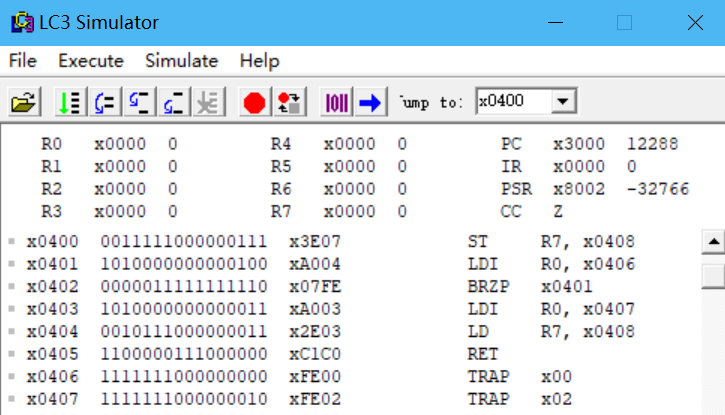Click the greyed-out Stop Execution icon

coord(209,102)
